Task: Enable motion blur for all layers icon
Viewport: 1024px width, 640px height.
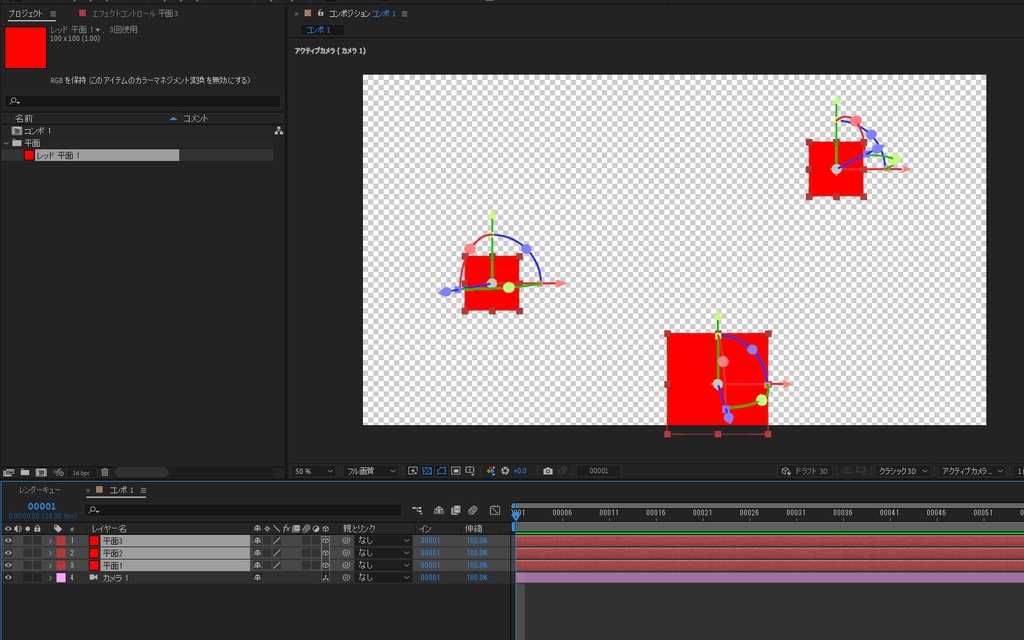Action: coord(473,510)
